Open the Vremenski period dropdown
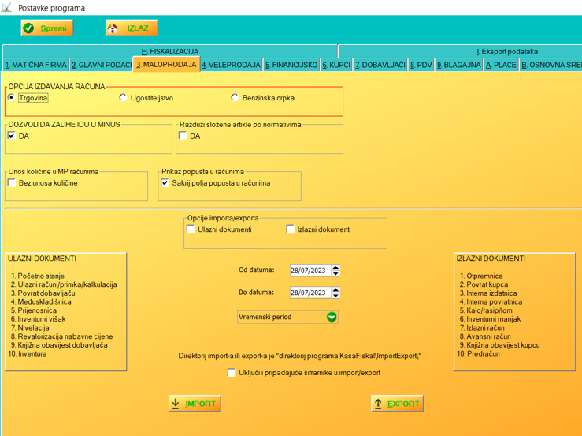 288,317
